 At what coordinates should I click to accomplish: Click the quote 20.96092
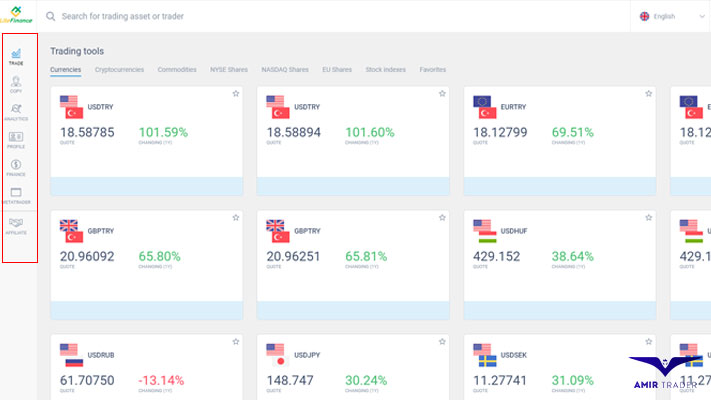click(87, 257)
